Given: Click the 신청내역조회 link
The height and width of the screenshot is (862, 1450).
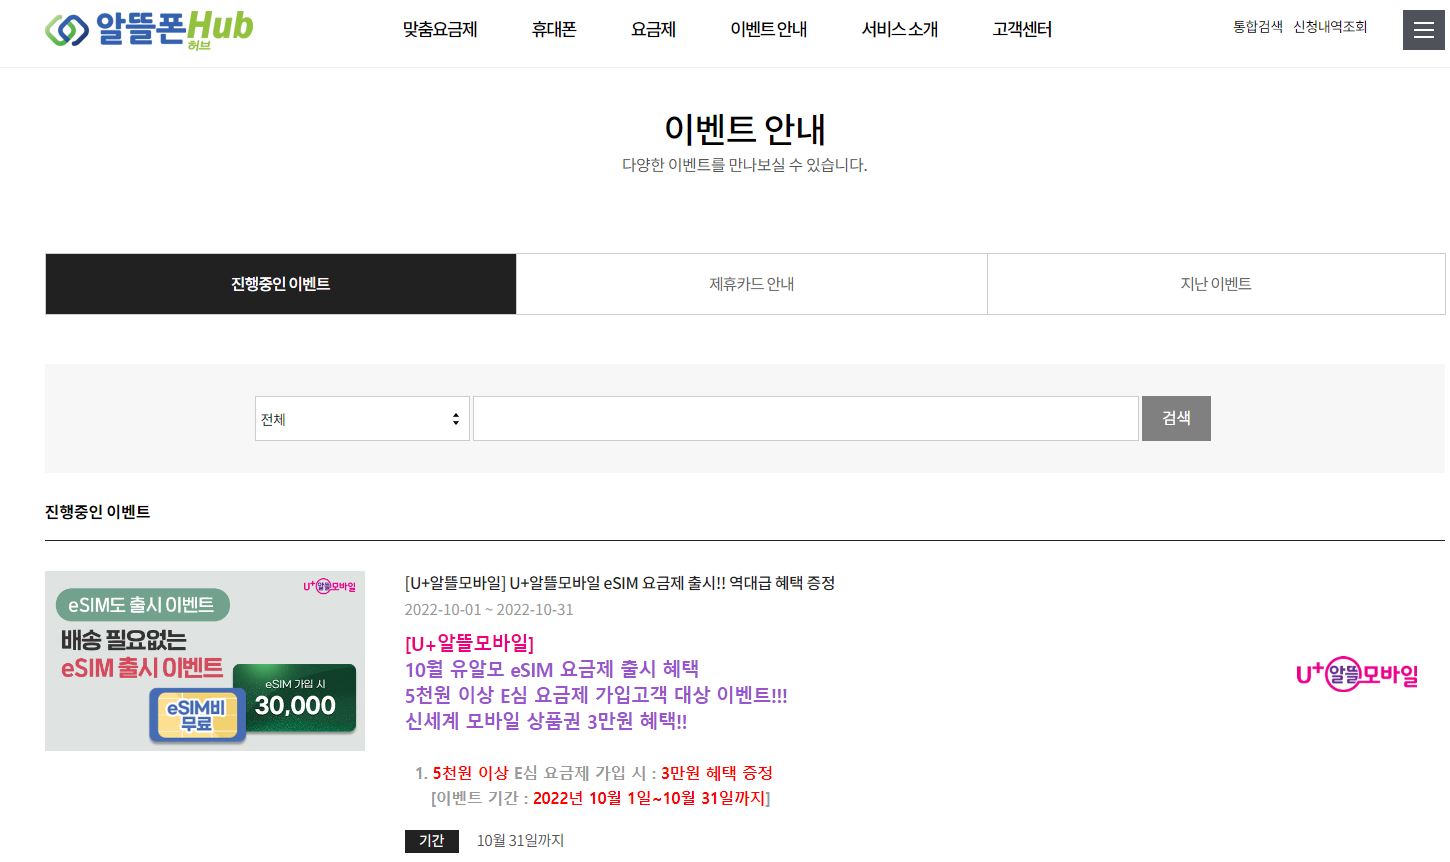Looking at the screenshot, I should point(1330,27).
